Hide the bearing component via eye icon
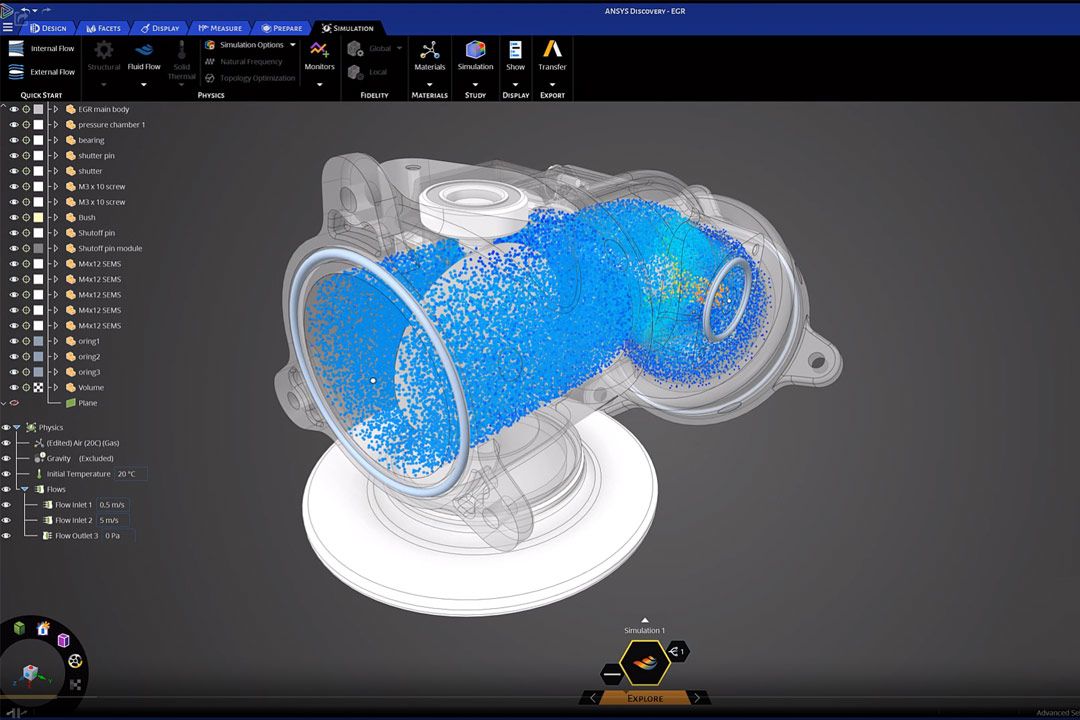 13,140
